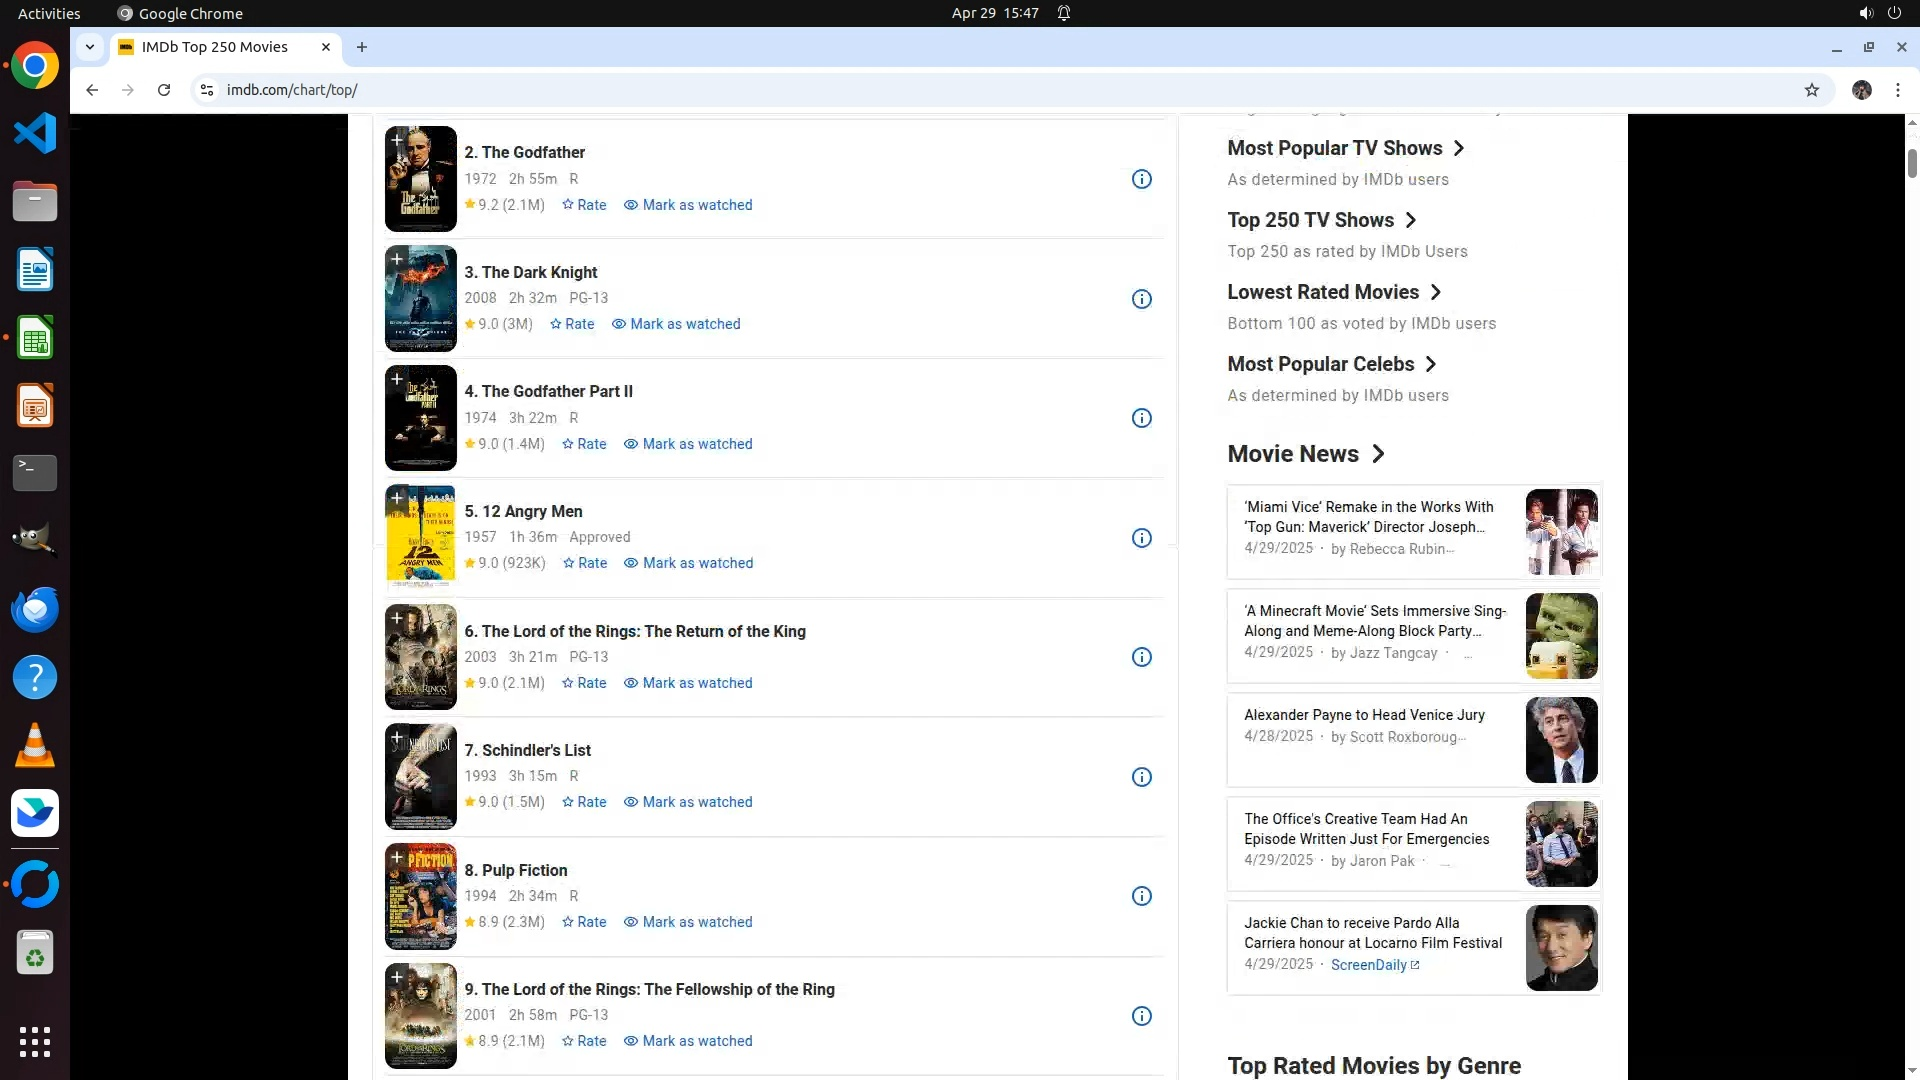Open Chrome three-dot menu
This screenshot has width=1920, height=1080.
pyautogui.click(x=1897, y=90)
